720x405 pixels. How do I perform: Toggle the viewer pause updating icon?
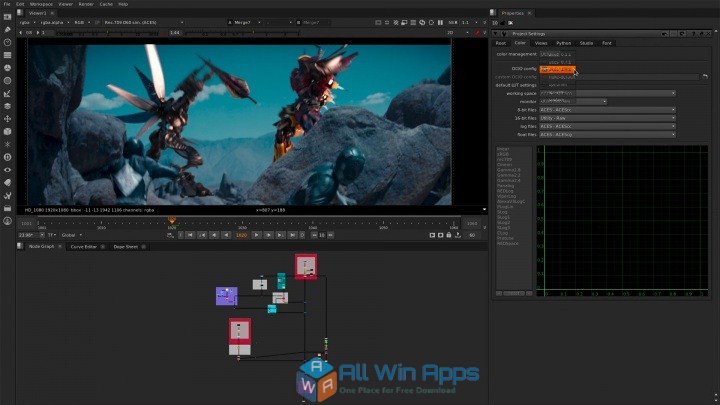click(x=440, y=22)
